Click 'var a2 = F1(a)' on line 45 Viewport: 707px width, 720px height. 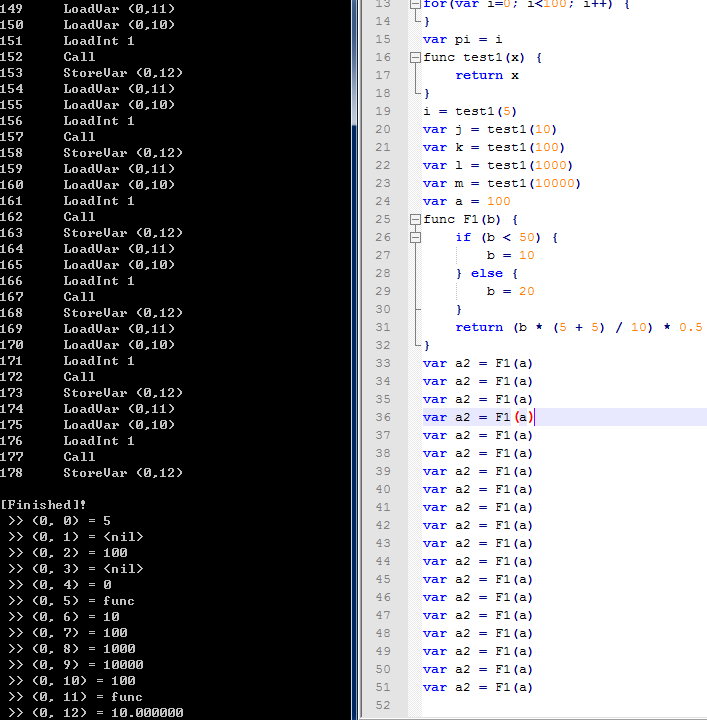[x=478, y=579]
